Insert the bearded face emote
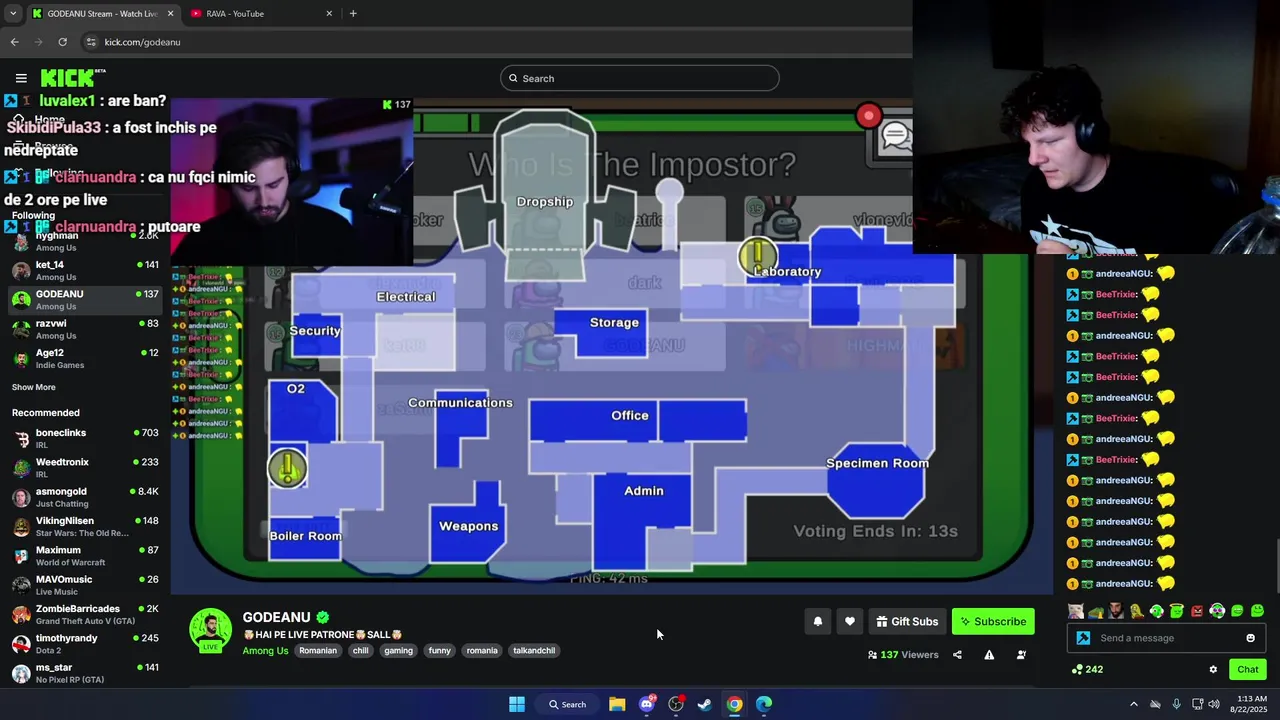Viewport: 1280px width, 720px height. click(x=1116, y=611)
